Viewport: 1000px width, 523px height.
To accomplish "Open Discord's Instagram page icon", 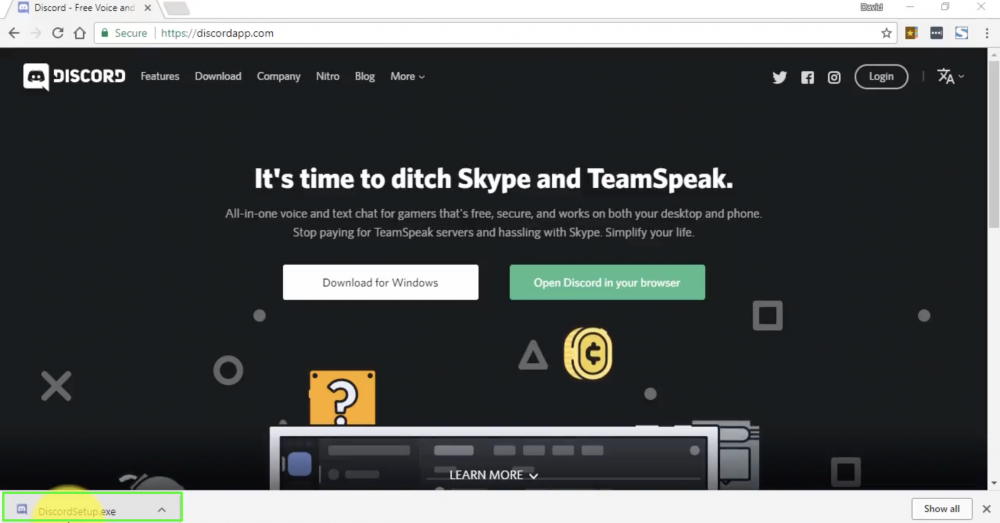I will tap(834, 77).
